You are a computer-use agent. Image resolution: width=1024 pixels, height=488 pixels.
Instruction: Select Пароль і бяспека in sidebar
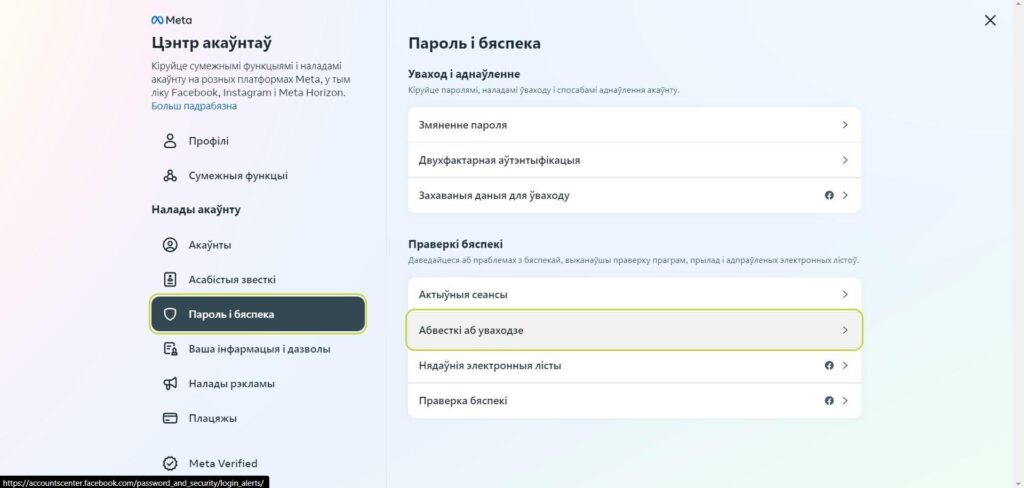tap(258, 314)
